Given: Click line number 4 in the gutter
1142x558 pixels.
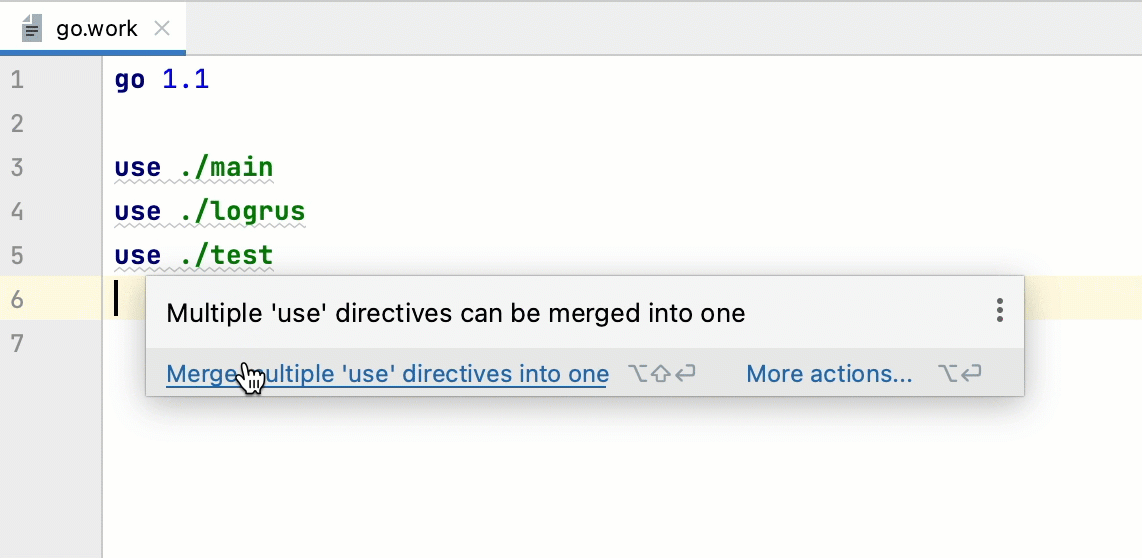Looking at the screenshot, I should point(16,212).
